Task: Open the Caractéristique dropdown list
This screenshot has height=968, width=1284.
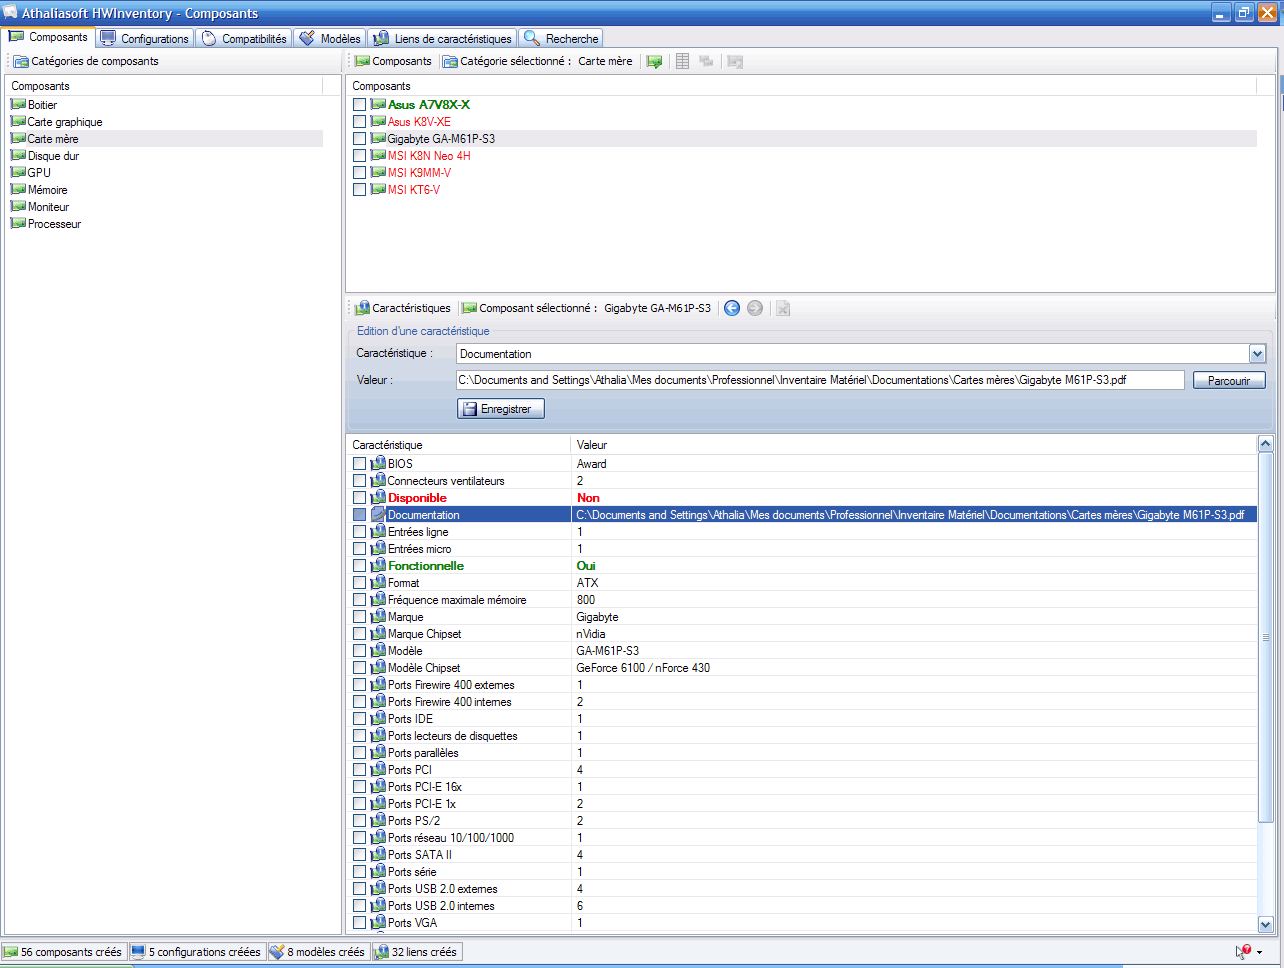Action: 1257,354
